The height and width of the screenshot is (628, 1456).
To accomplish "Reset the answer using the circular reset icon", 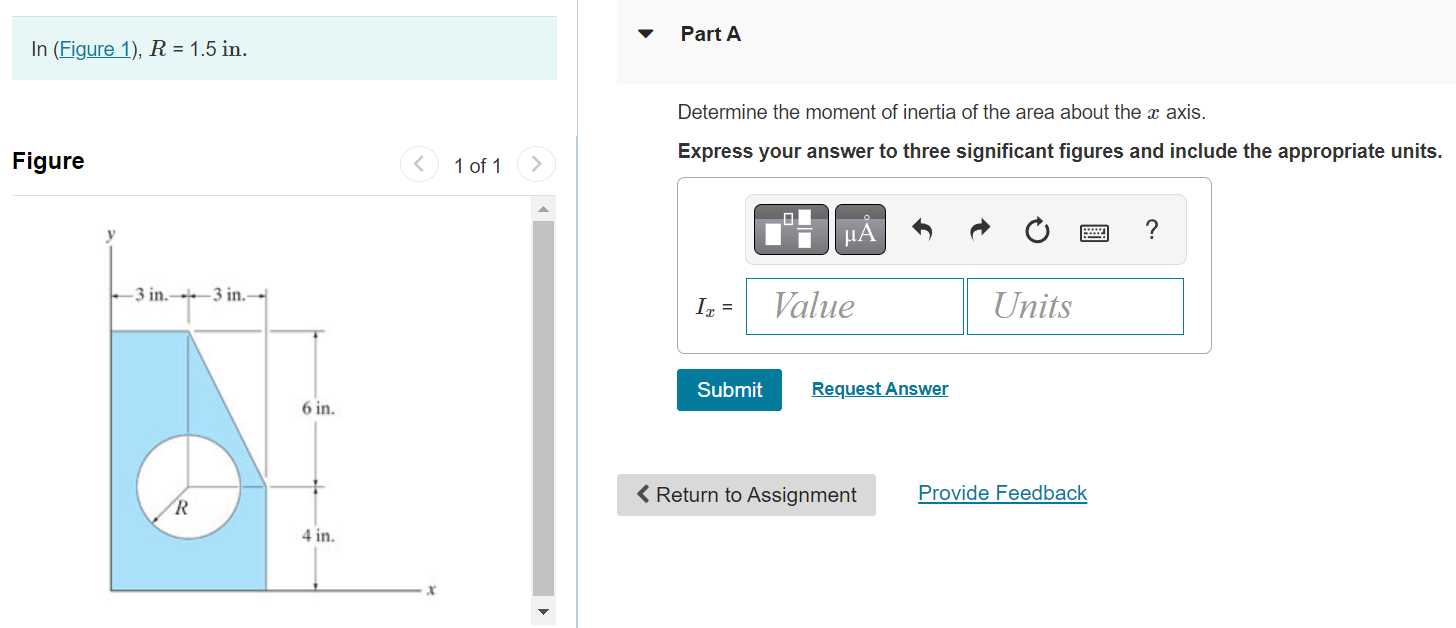I will coord(1037,230).
